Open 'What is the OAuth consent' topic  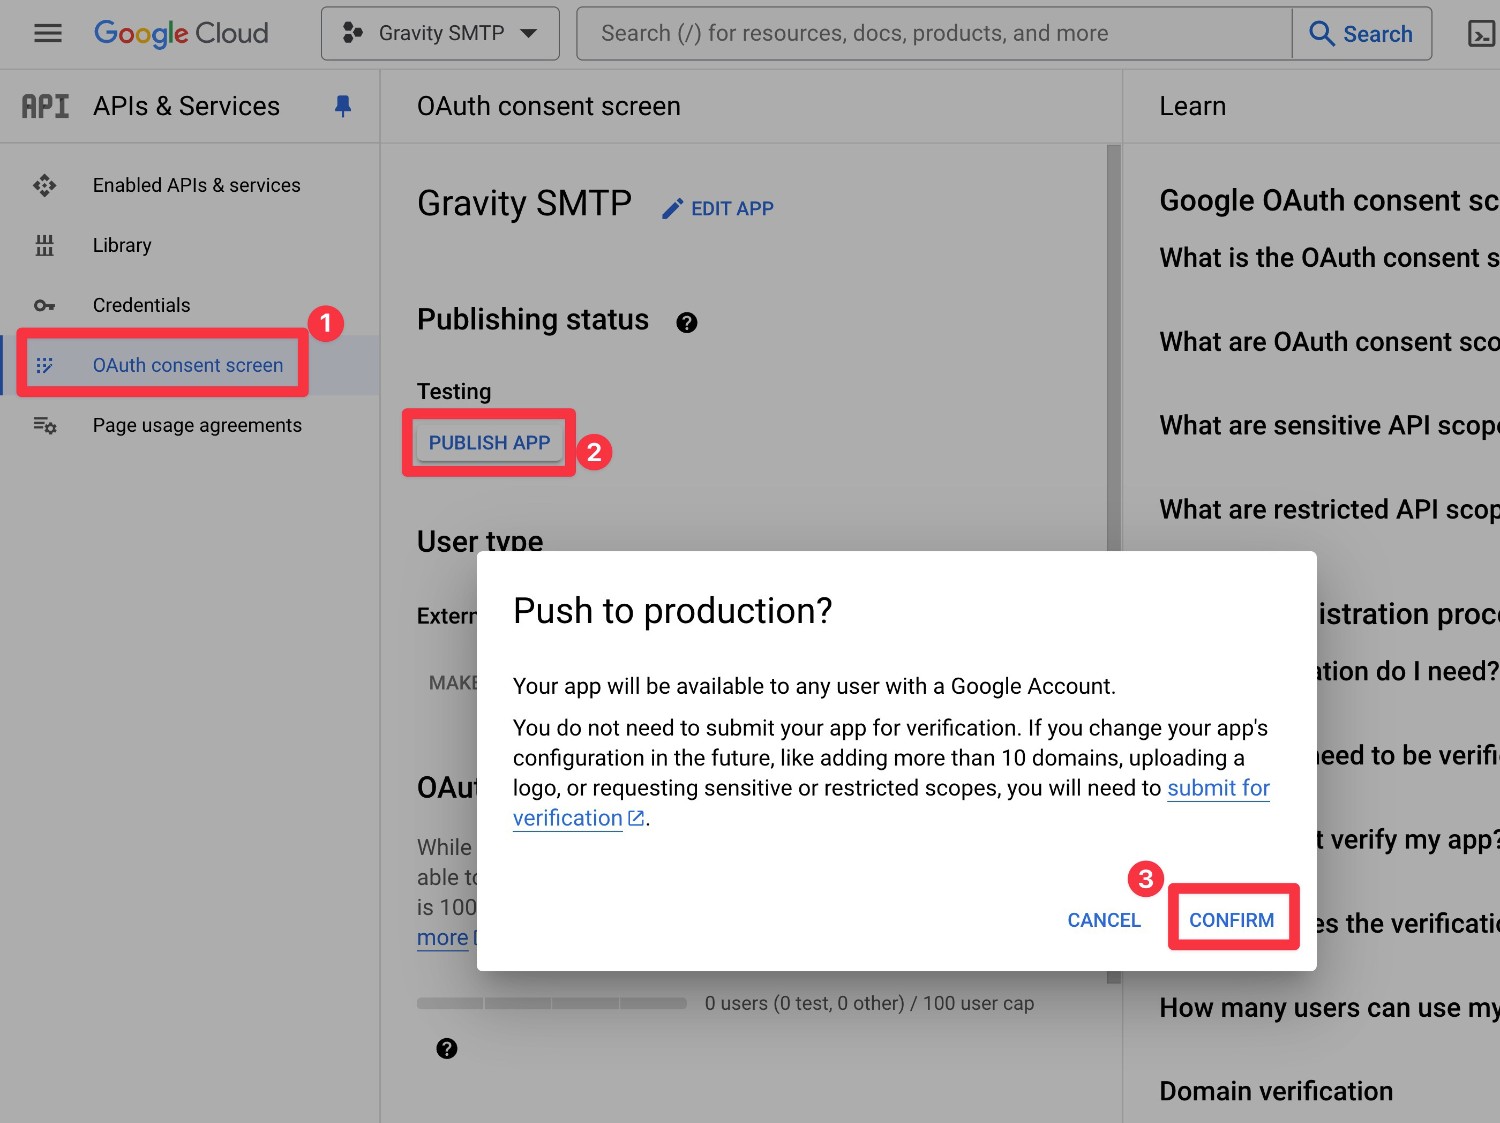(1329, 258)
